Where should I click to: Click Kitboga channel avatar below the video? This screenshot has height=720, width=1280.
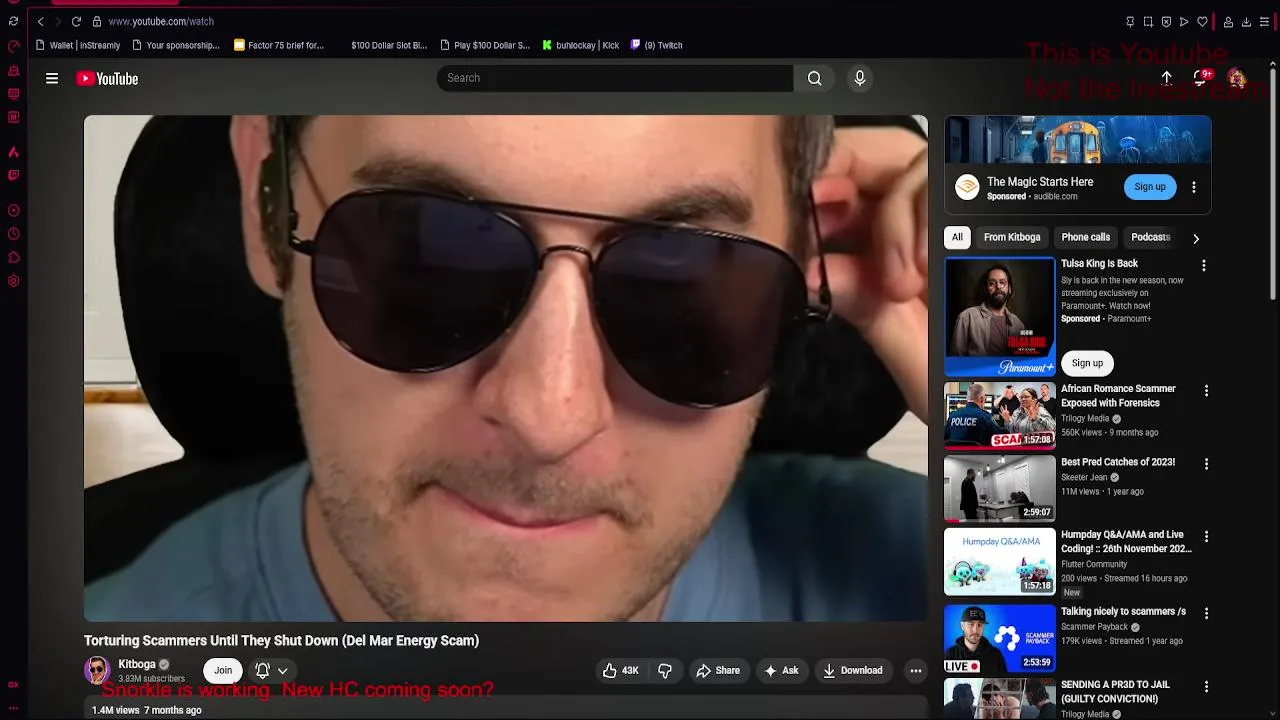(97, 670)
